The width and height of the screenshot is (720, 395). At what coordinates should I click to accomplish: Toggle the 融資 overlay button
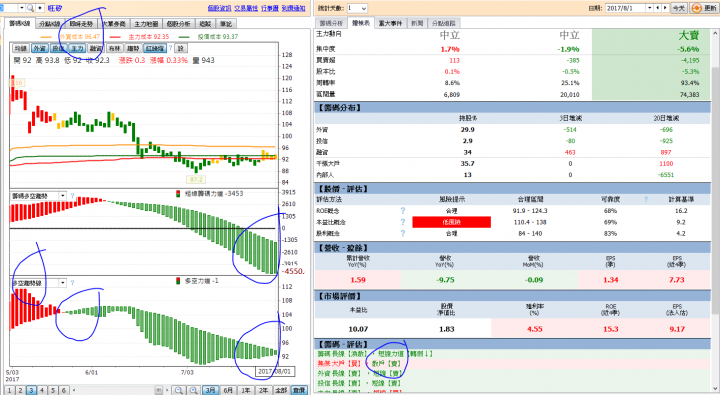click(96, 48)
